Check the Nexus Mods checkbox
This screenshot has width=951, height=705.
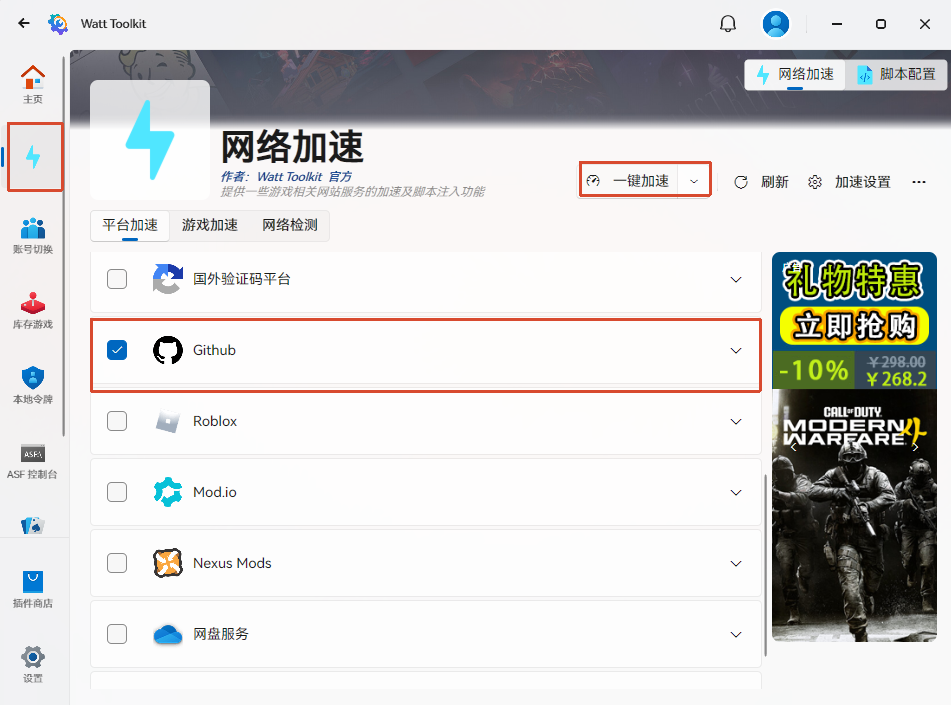click(117, 563)
